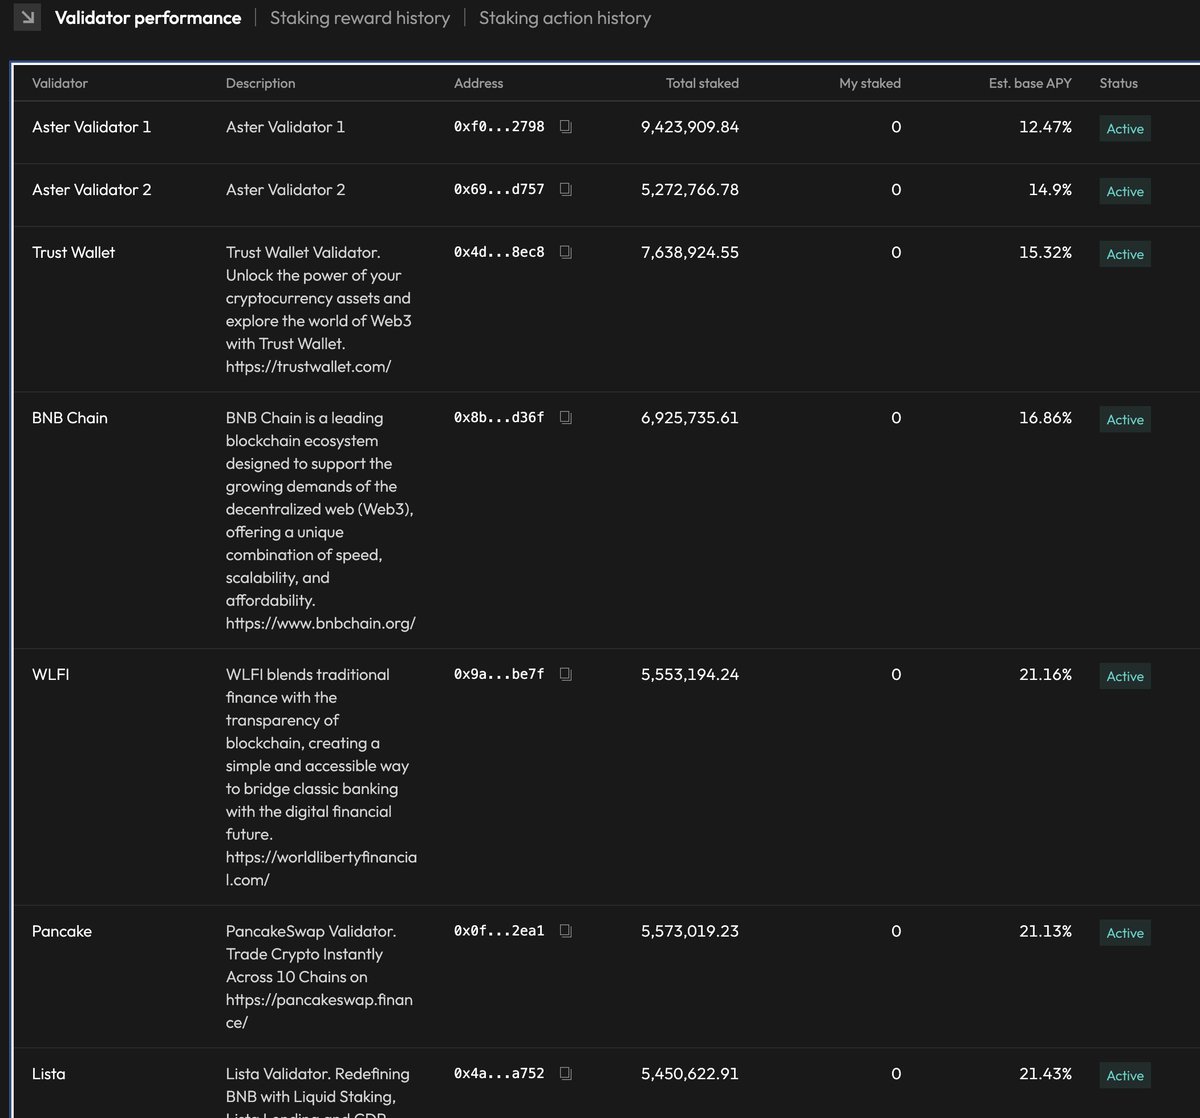Image resolution: width=1200 pixels, height=1118 pixels.
Task: Click total staked value 5,573,019.23
Action: coord(690,931)
